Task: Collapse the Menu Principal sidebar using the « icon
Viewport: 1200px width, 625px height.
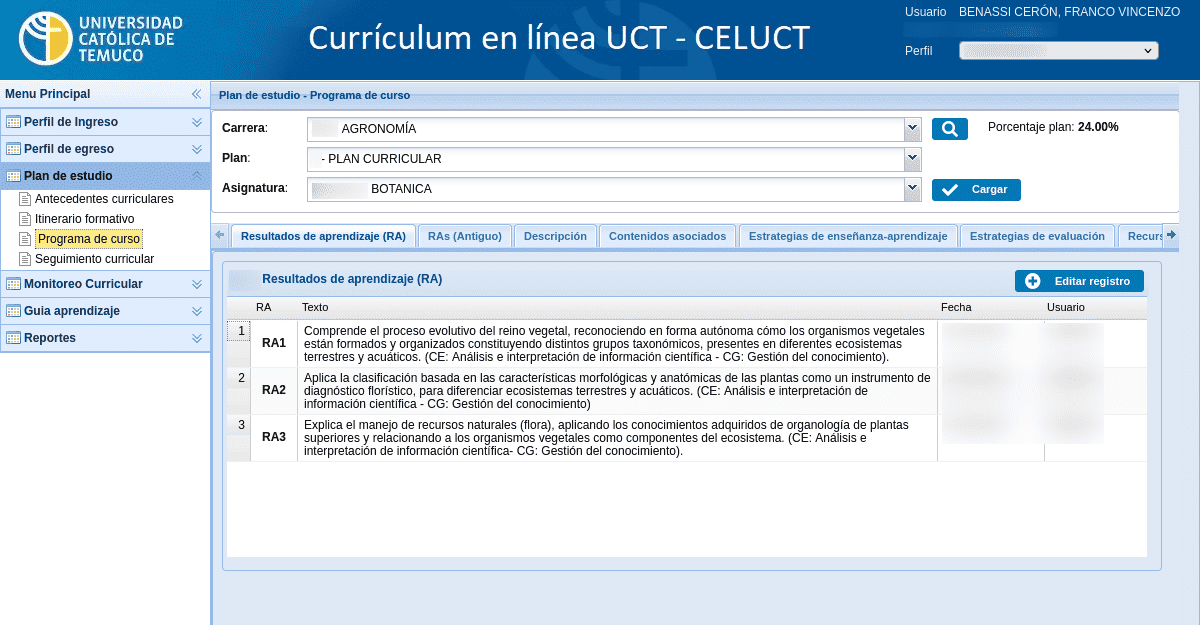Action: click(x=196, y=93)
